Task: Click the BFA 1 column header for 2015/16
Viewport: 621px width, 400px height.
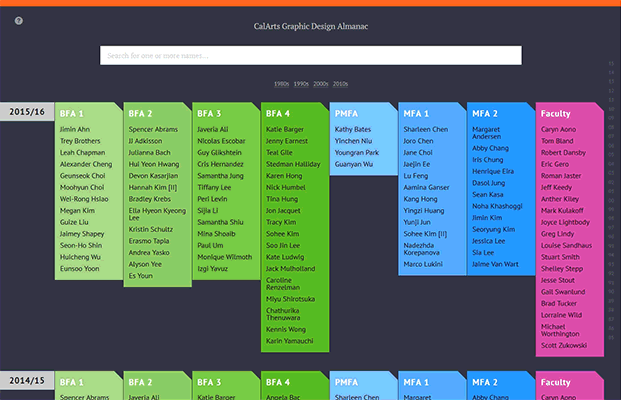Action: (71, 114)
